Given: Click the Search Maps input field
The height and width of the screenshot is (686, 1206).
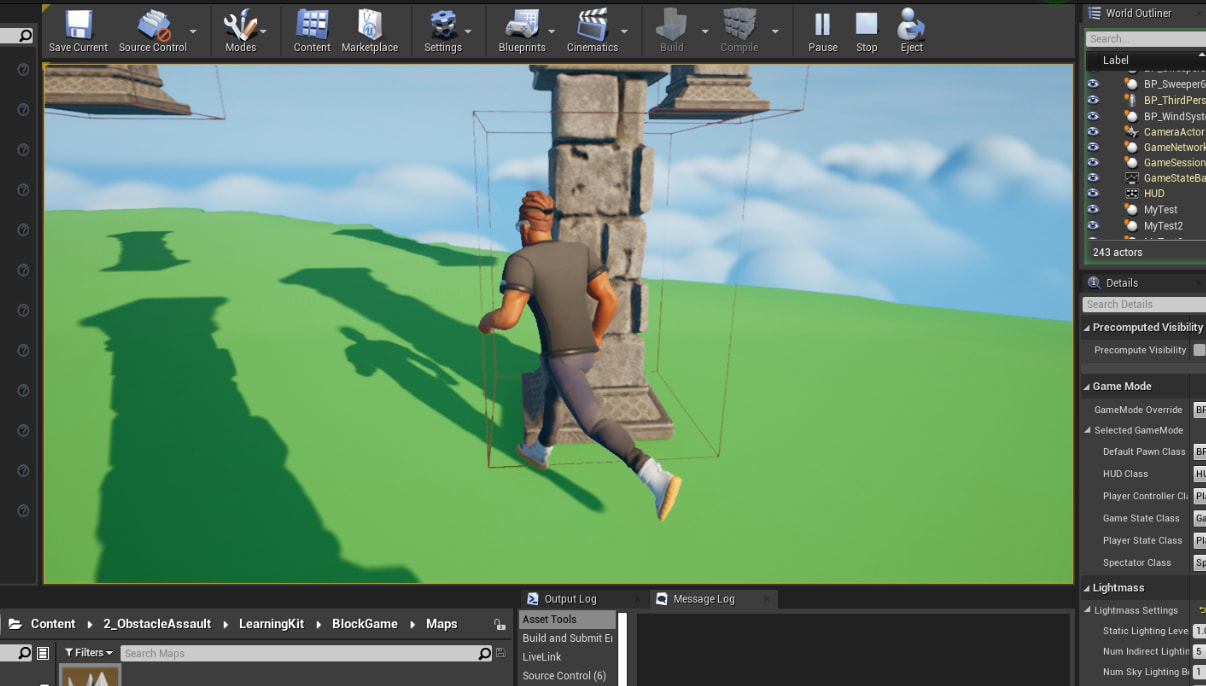Looking at the screenshot, I should click(x=300, y=653).
